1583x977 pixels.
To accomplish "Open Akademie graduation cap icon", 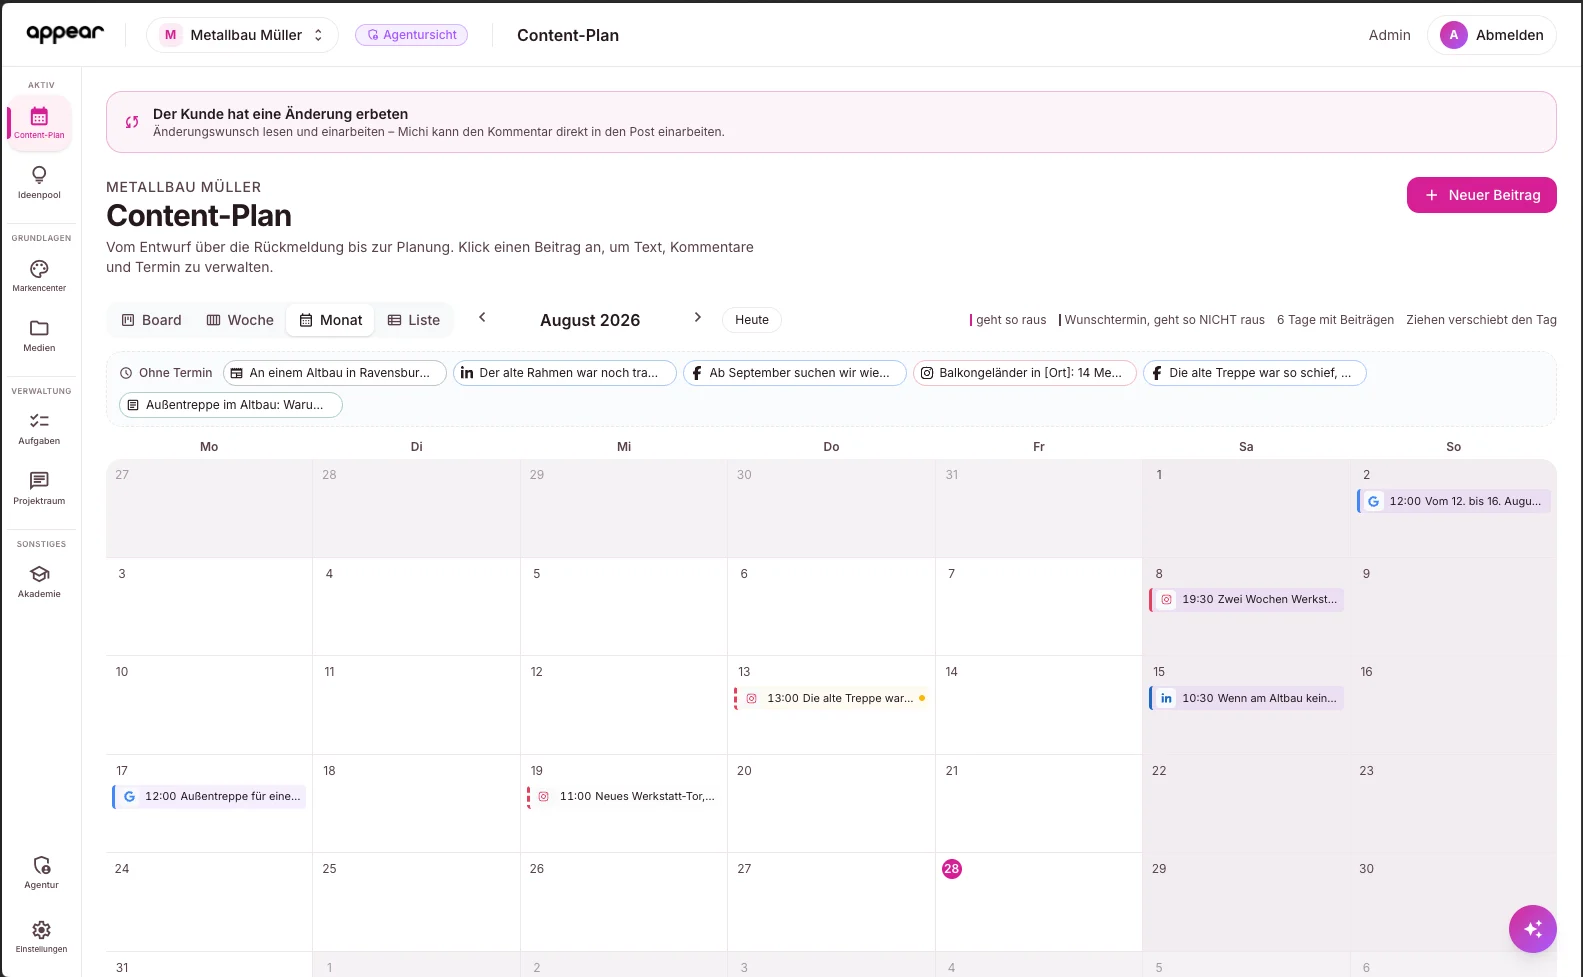I will pos(39,574).
